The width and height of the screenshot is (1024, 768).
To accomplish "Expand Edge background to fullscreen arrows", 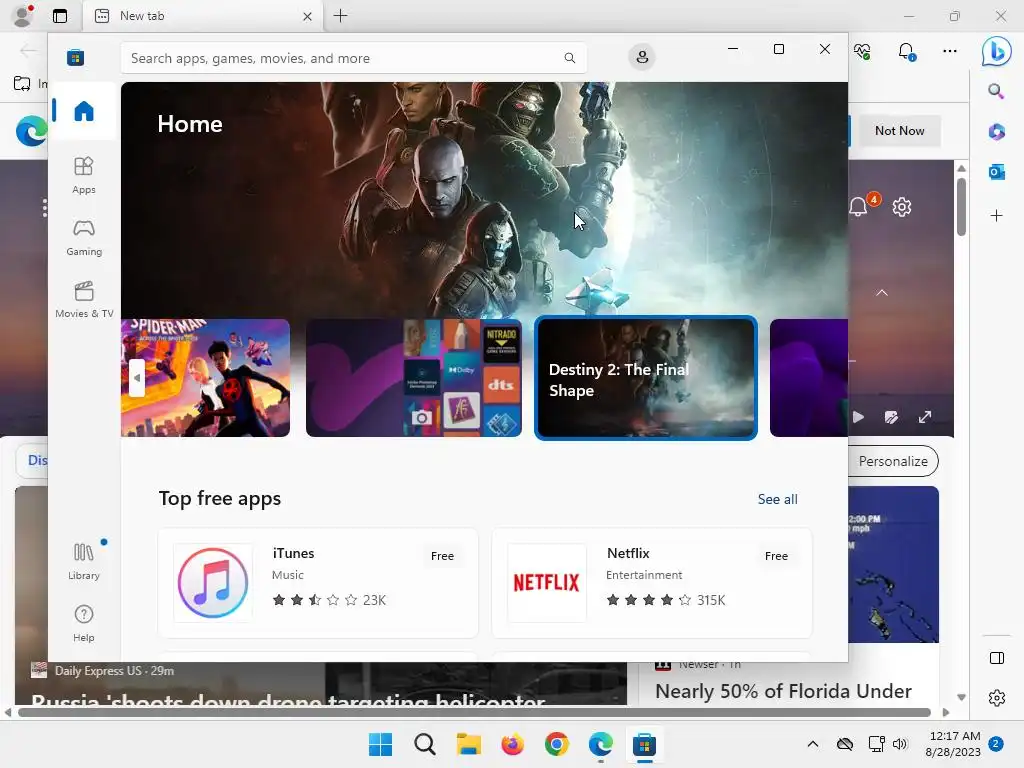I will click(x=925, y=417).
